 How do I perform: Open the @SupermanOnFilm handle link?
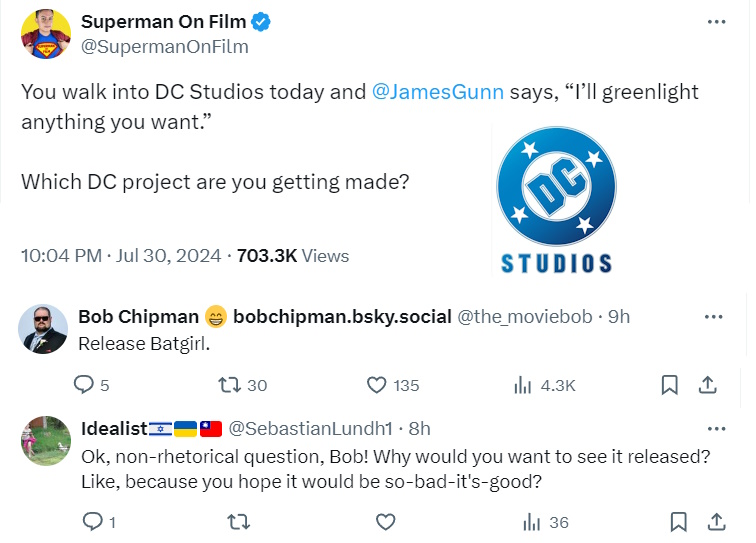[164, 46]
